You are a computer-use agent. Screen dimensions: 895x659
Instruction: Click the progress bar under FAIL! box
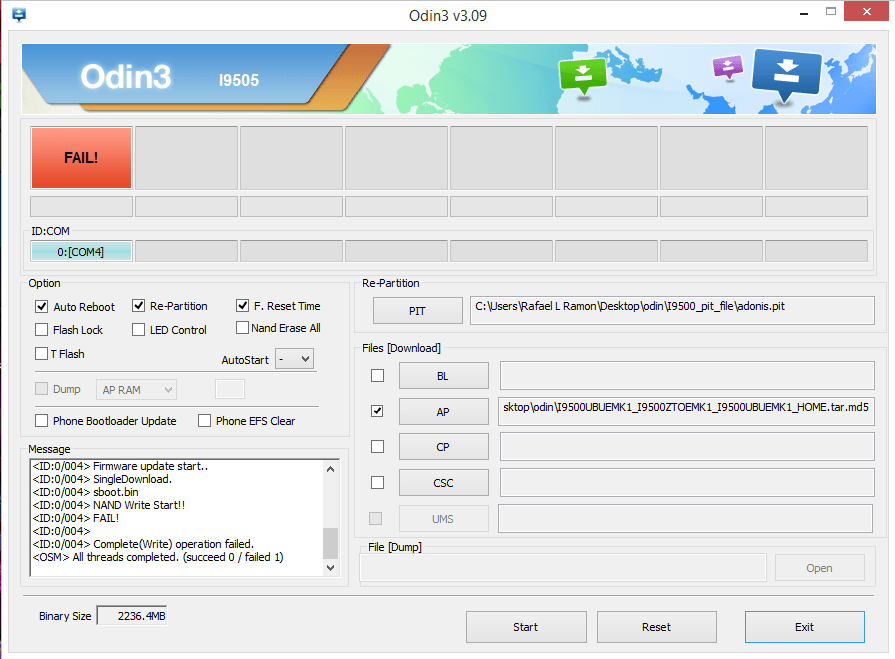[81, 207]
